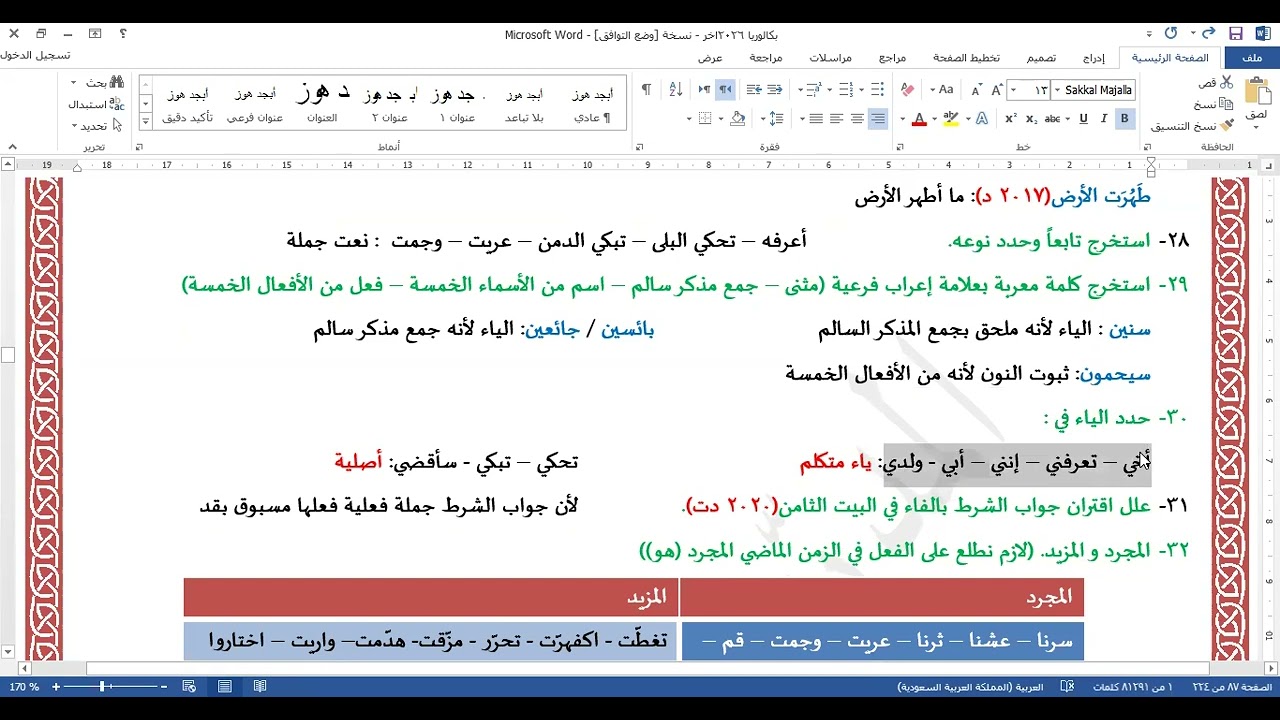Apply the بلا تباعد (No Spacing) style

pos(524,103)
